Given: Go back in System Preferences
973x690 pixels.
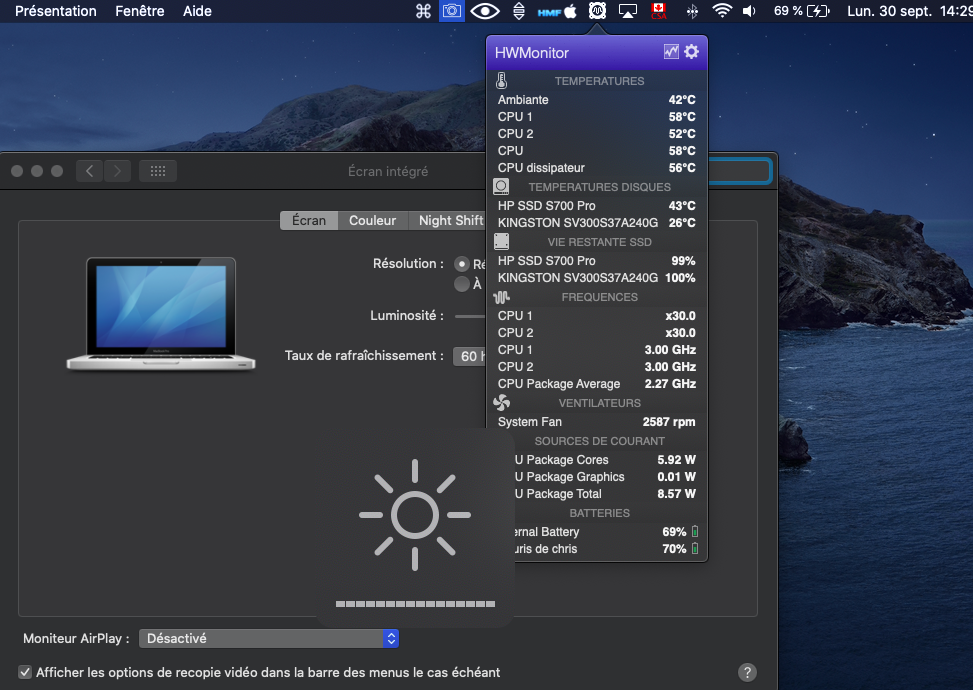Looking at the screenshot, I should click(90, 171).
